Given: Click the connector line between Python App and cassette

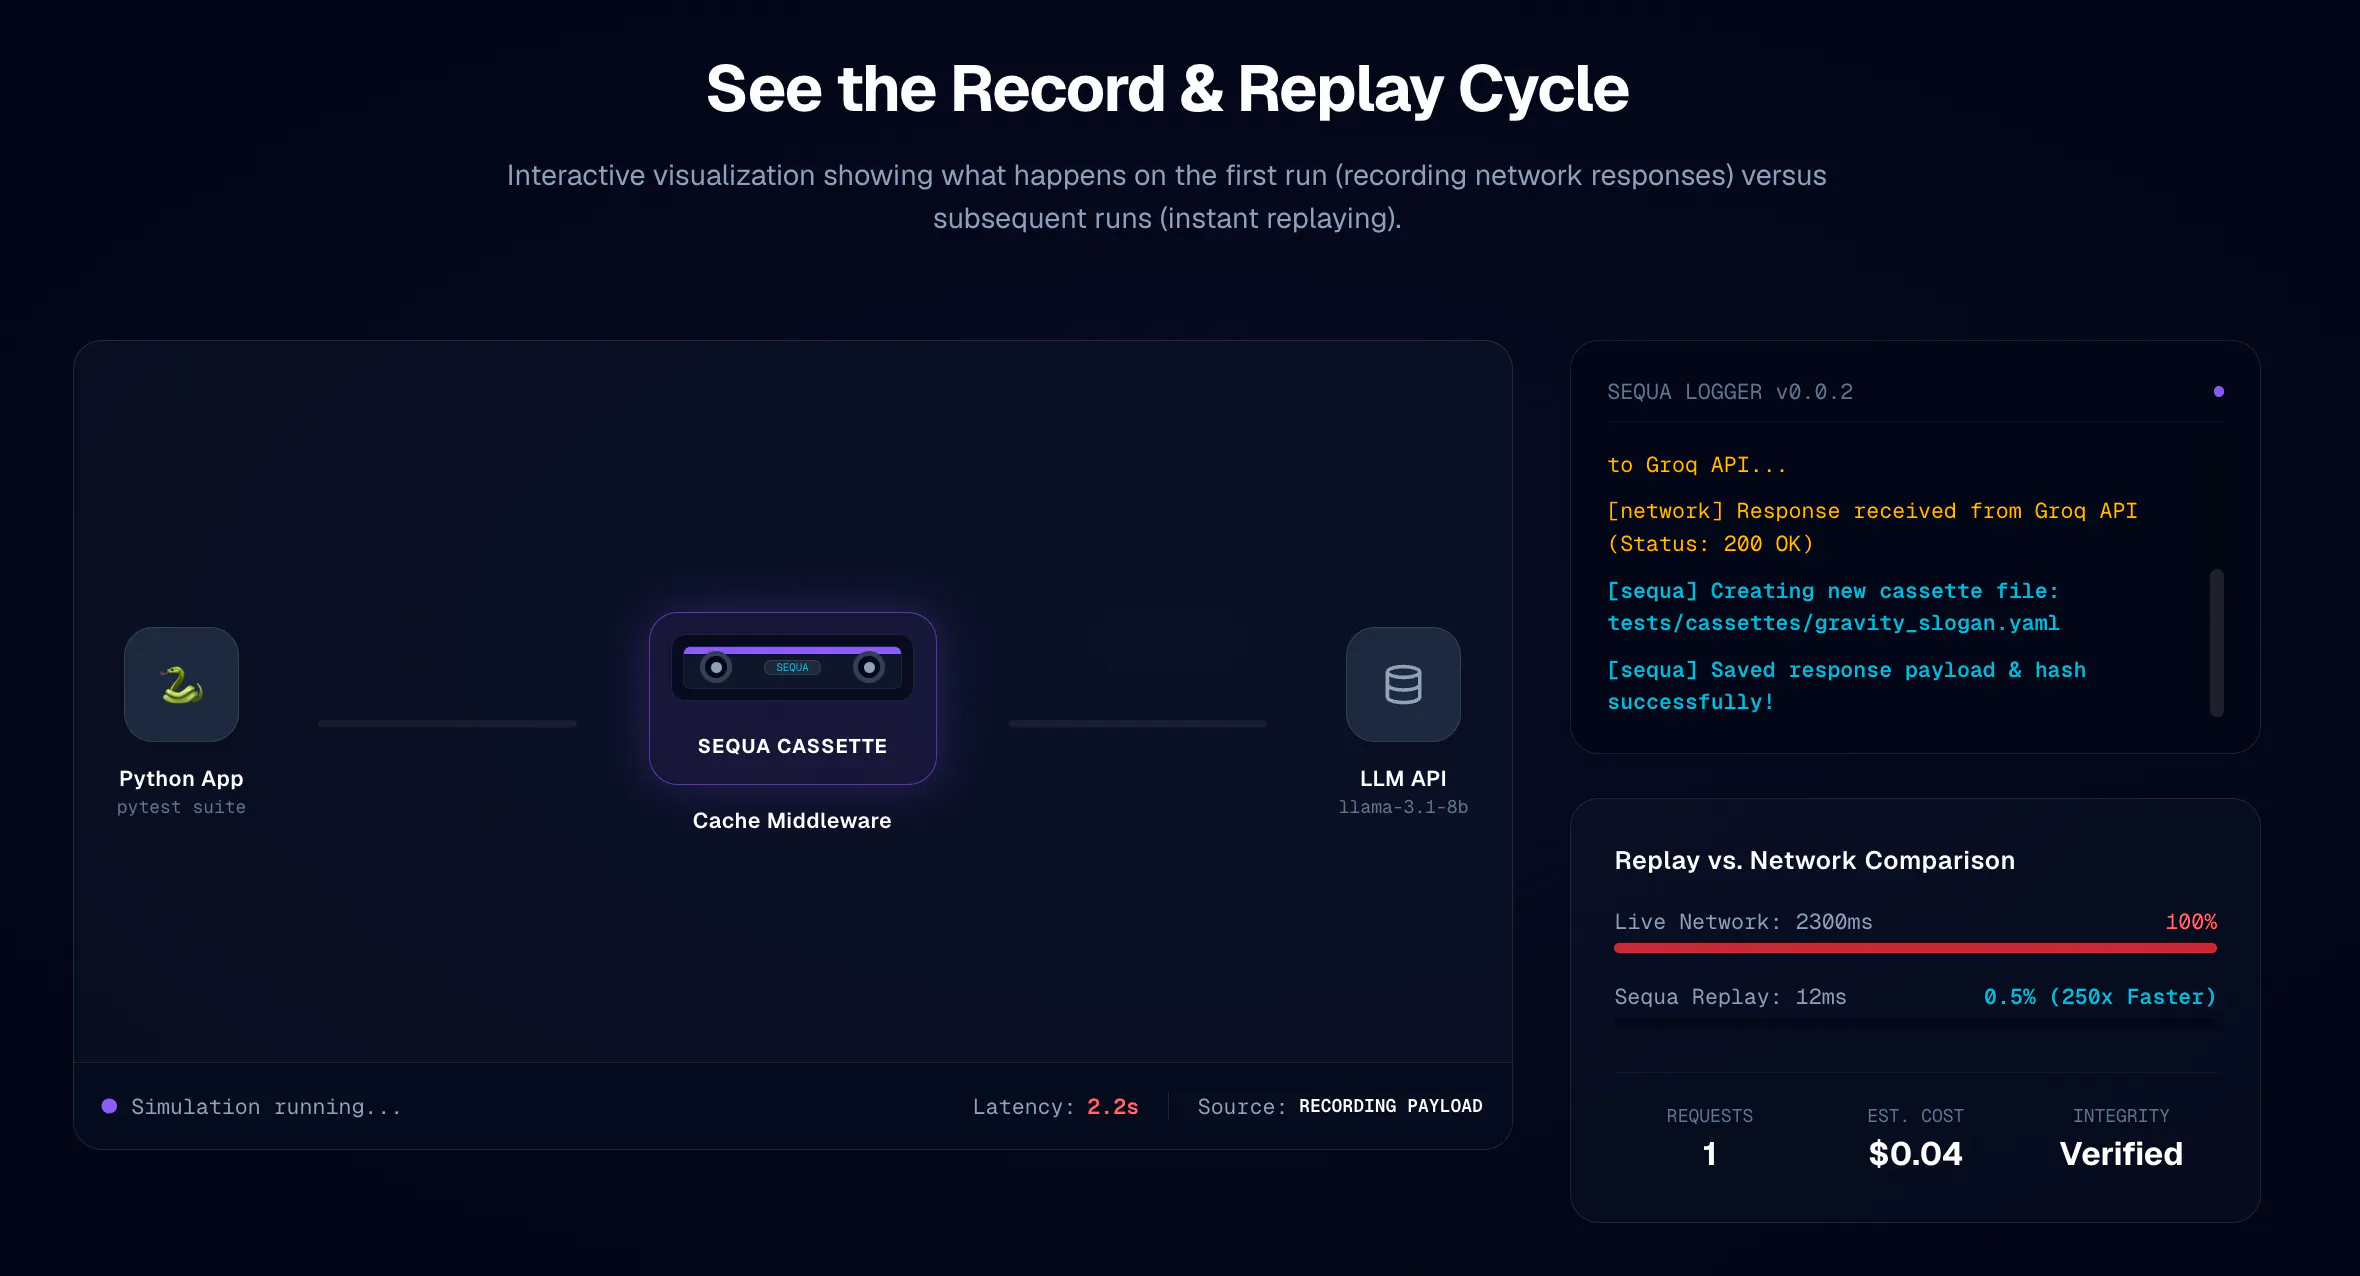Looking at the screenshot, I should click(x=447, y=723).
